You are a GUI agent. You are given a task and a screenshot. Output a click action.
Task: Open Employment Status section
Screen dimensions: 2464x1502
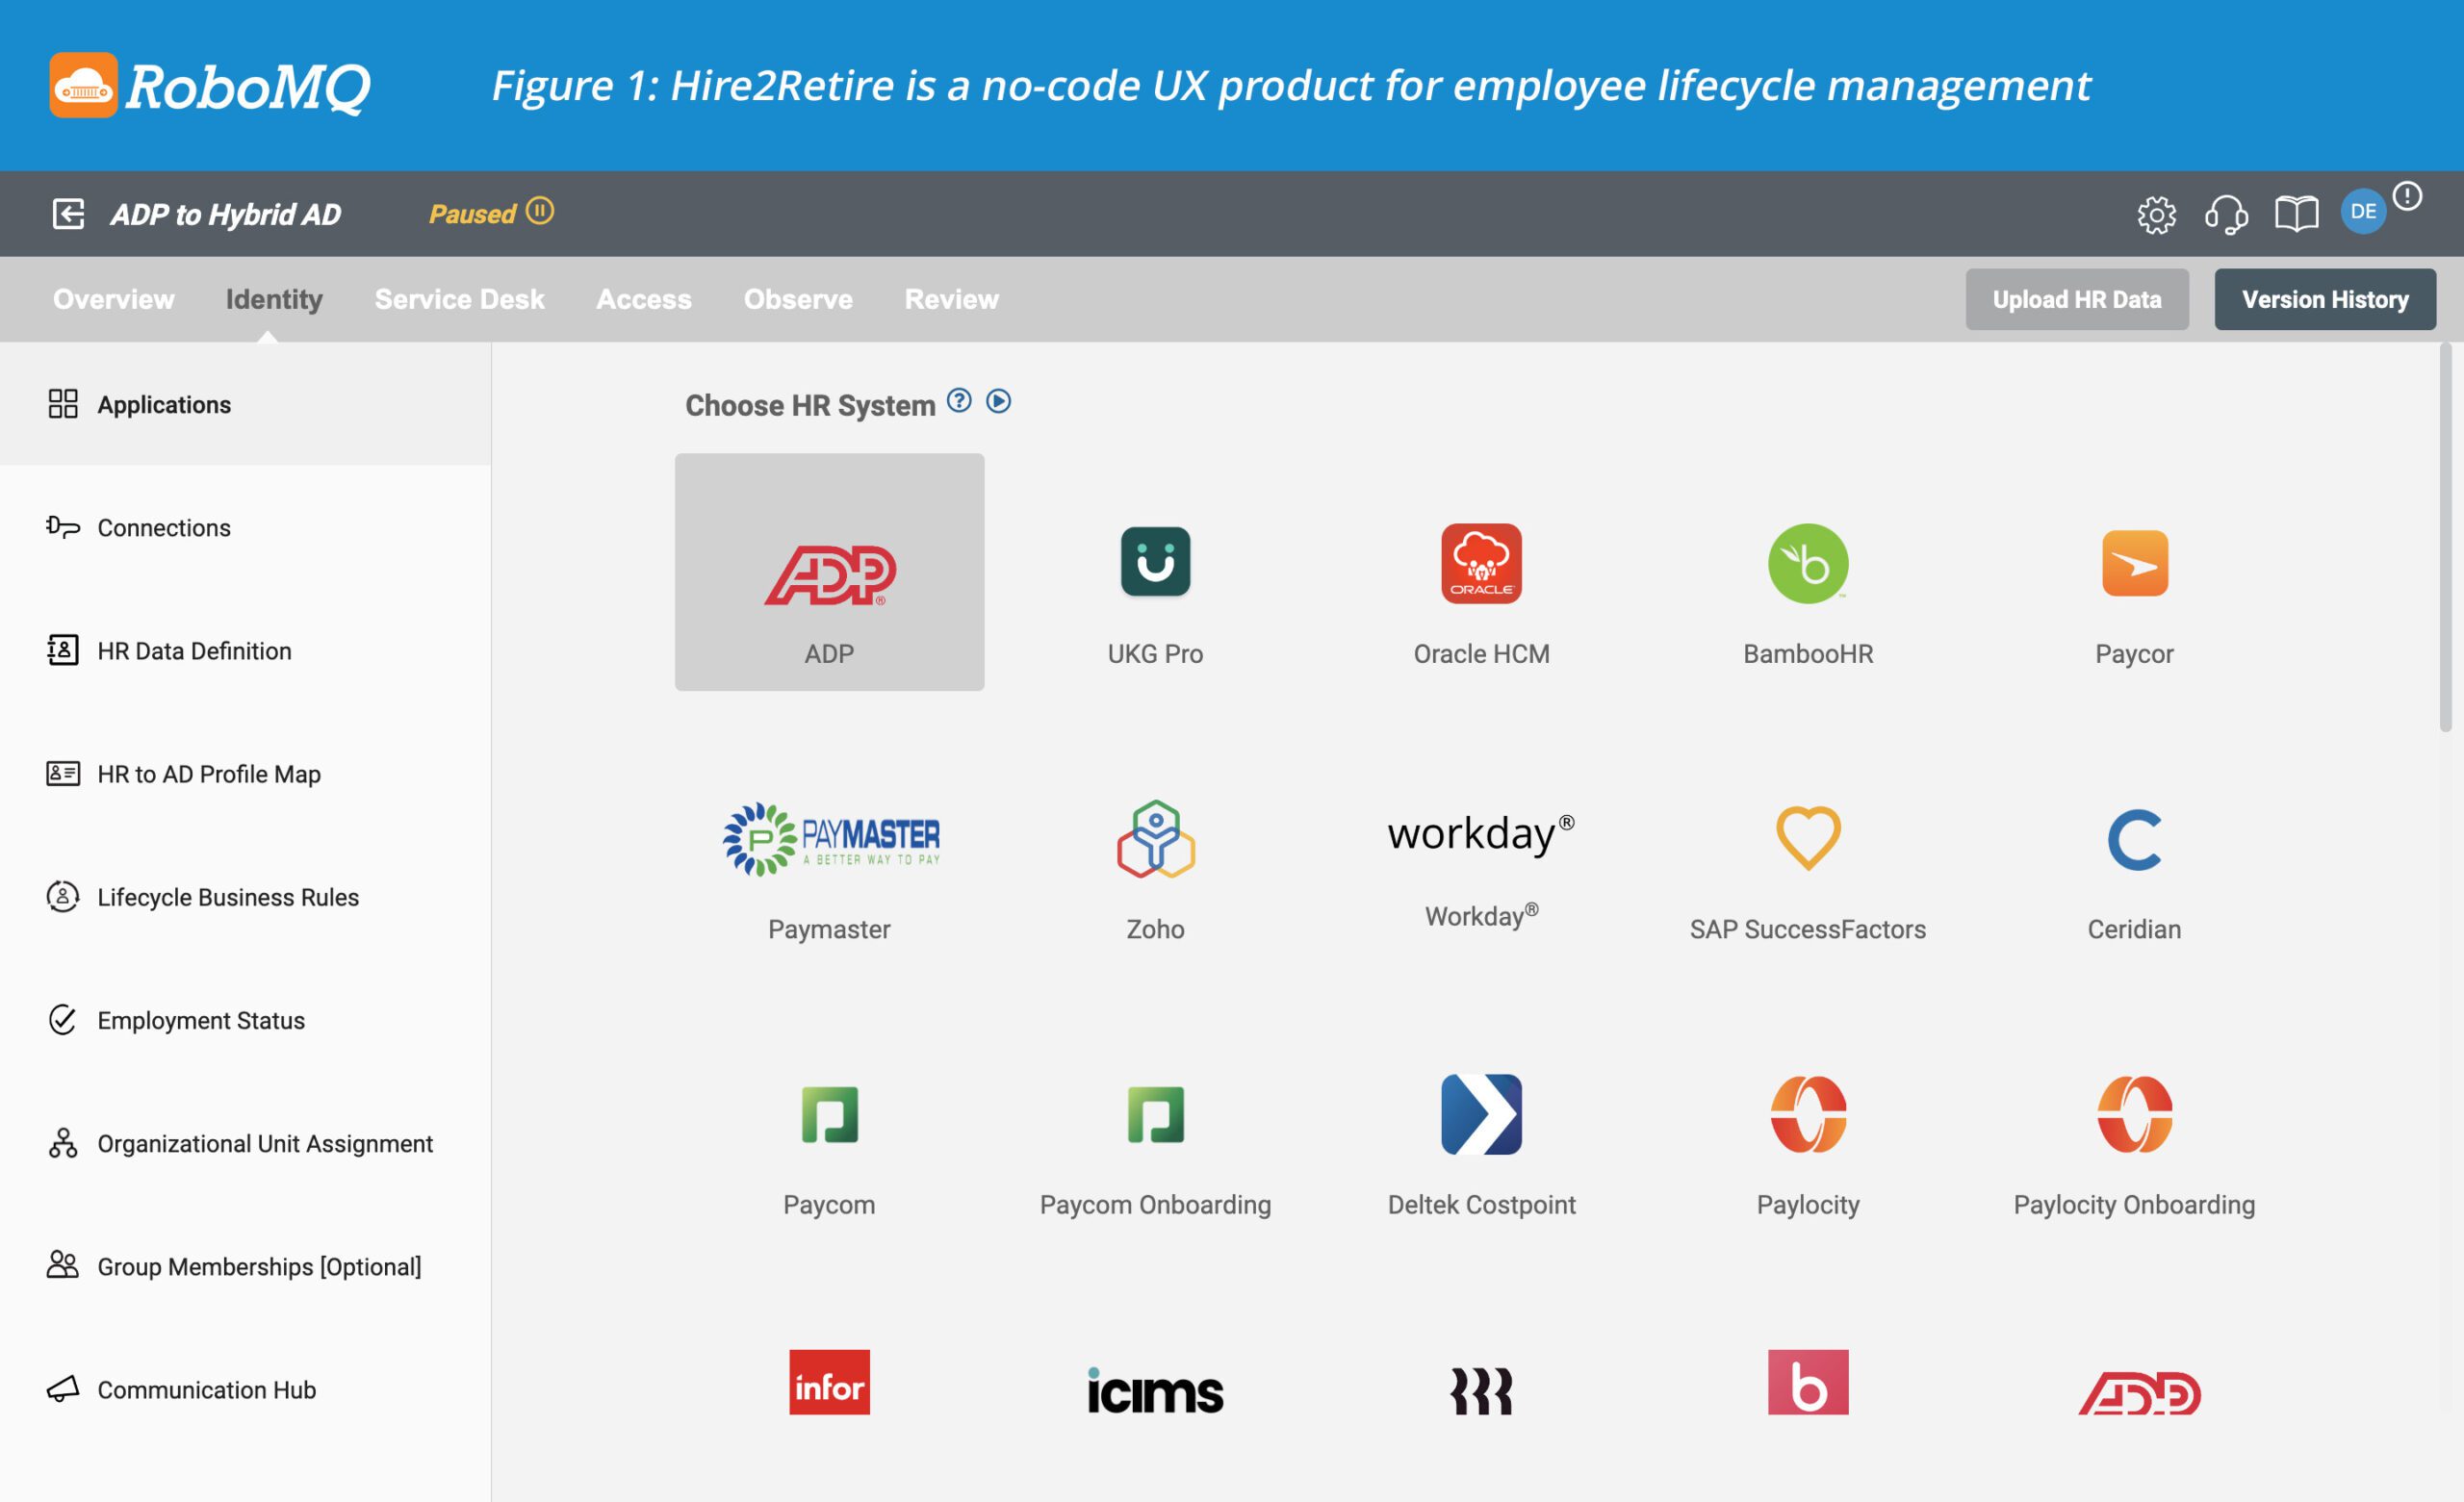(x=245, y=1019)
